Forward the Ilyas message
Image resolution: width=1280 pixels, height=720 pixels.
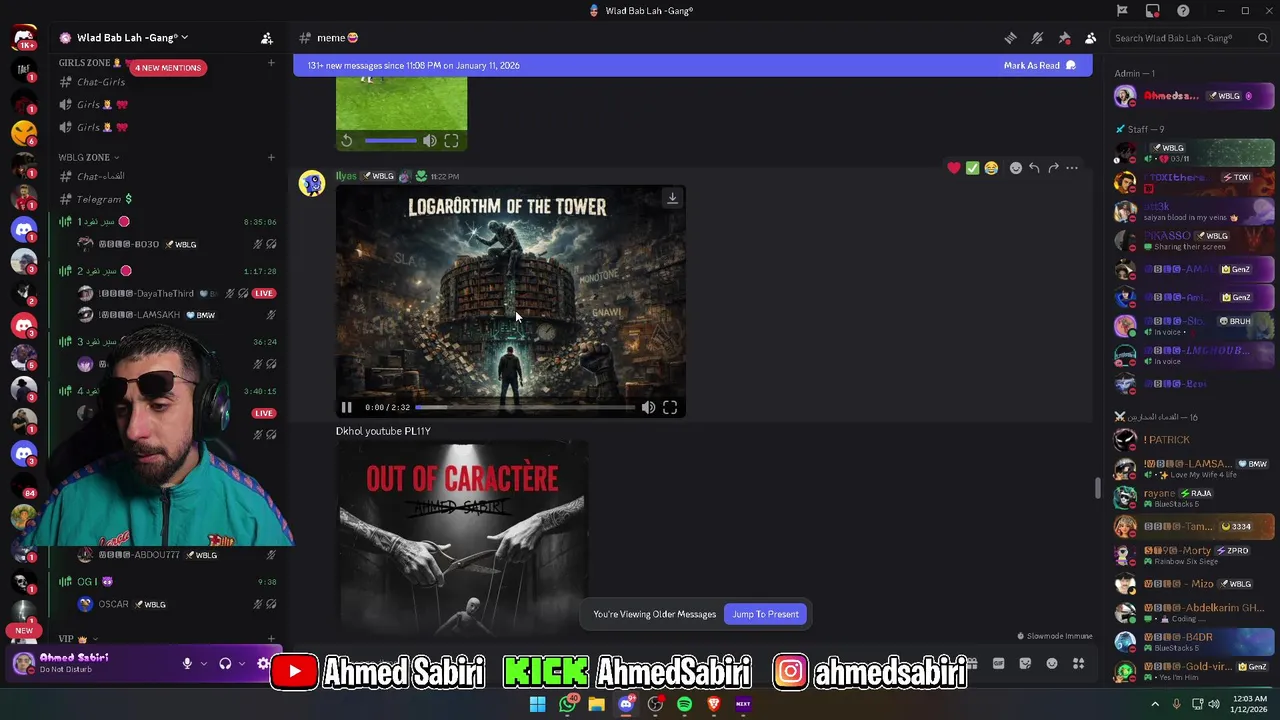[x=1053, y=168]
